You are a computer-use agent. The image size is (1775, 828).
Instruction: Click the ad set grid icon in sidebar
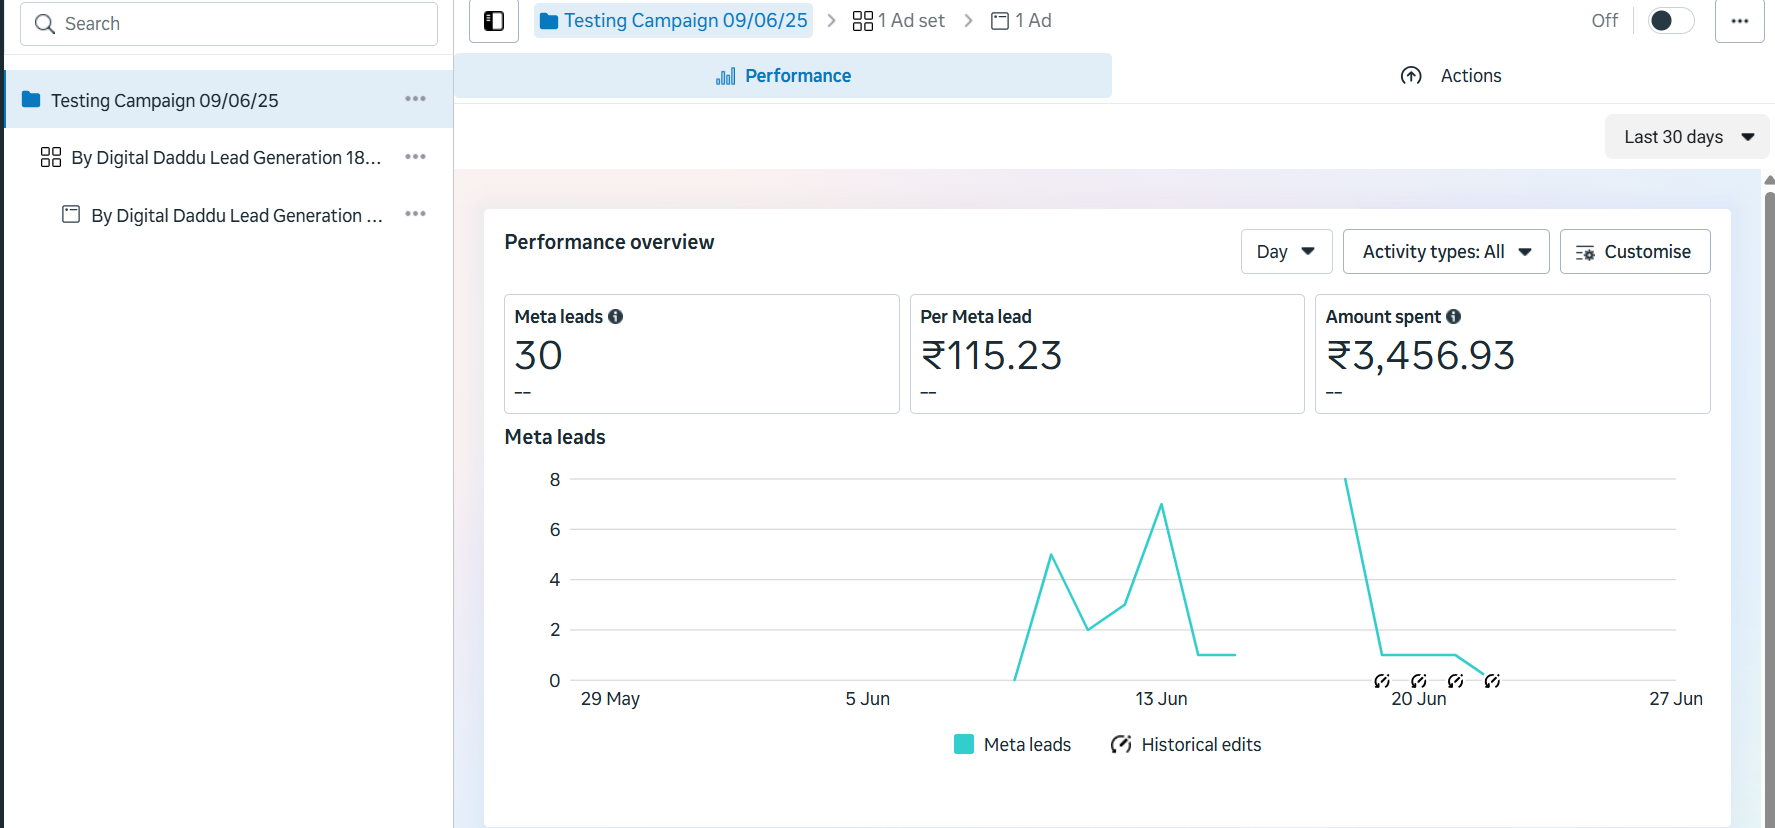51,157
